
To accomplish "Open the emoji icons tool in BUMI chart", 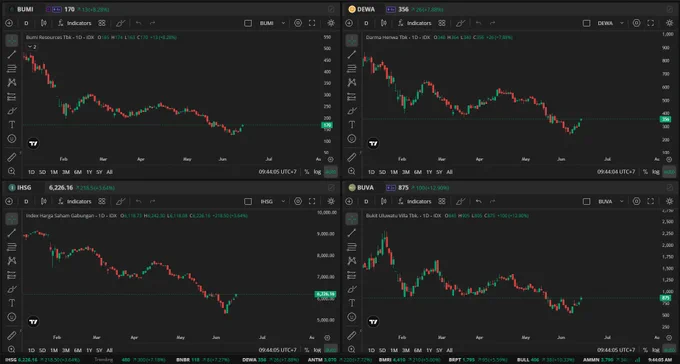I will pos(12,139).
